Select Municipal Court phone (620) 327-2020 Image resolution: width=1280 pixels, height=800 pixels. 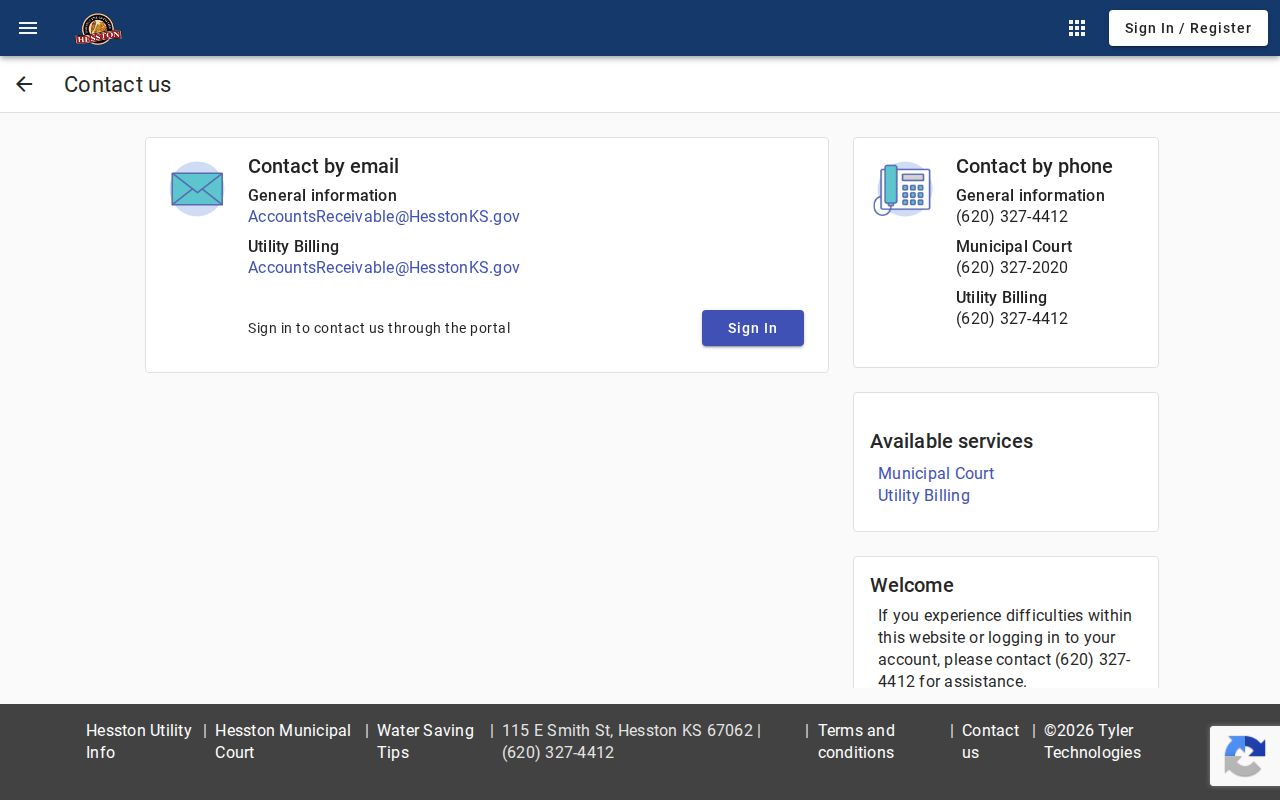click(x=1012, y=267)
